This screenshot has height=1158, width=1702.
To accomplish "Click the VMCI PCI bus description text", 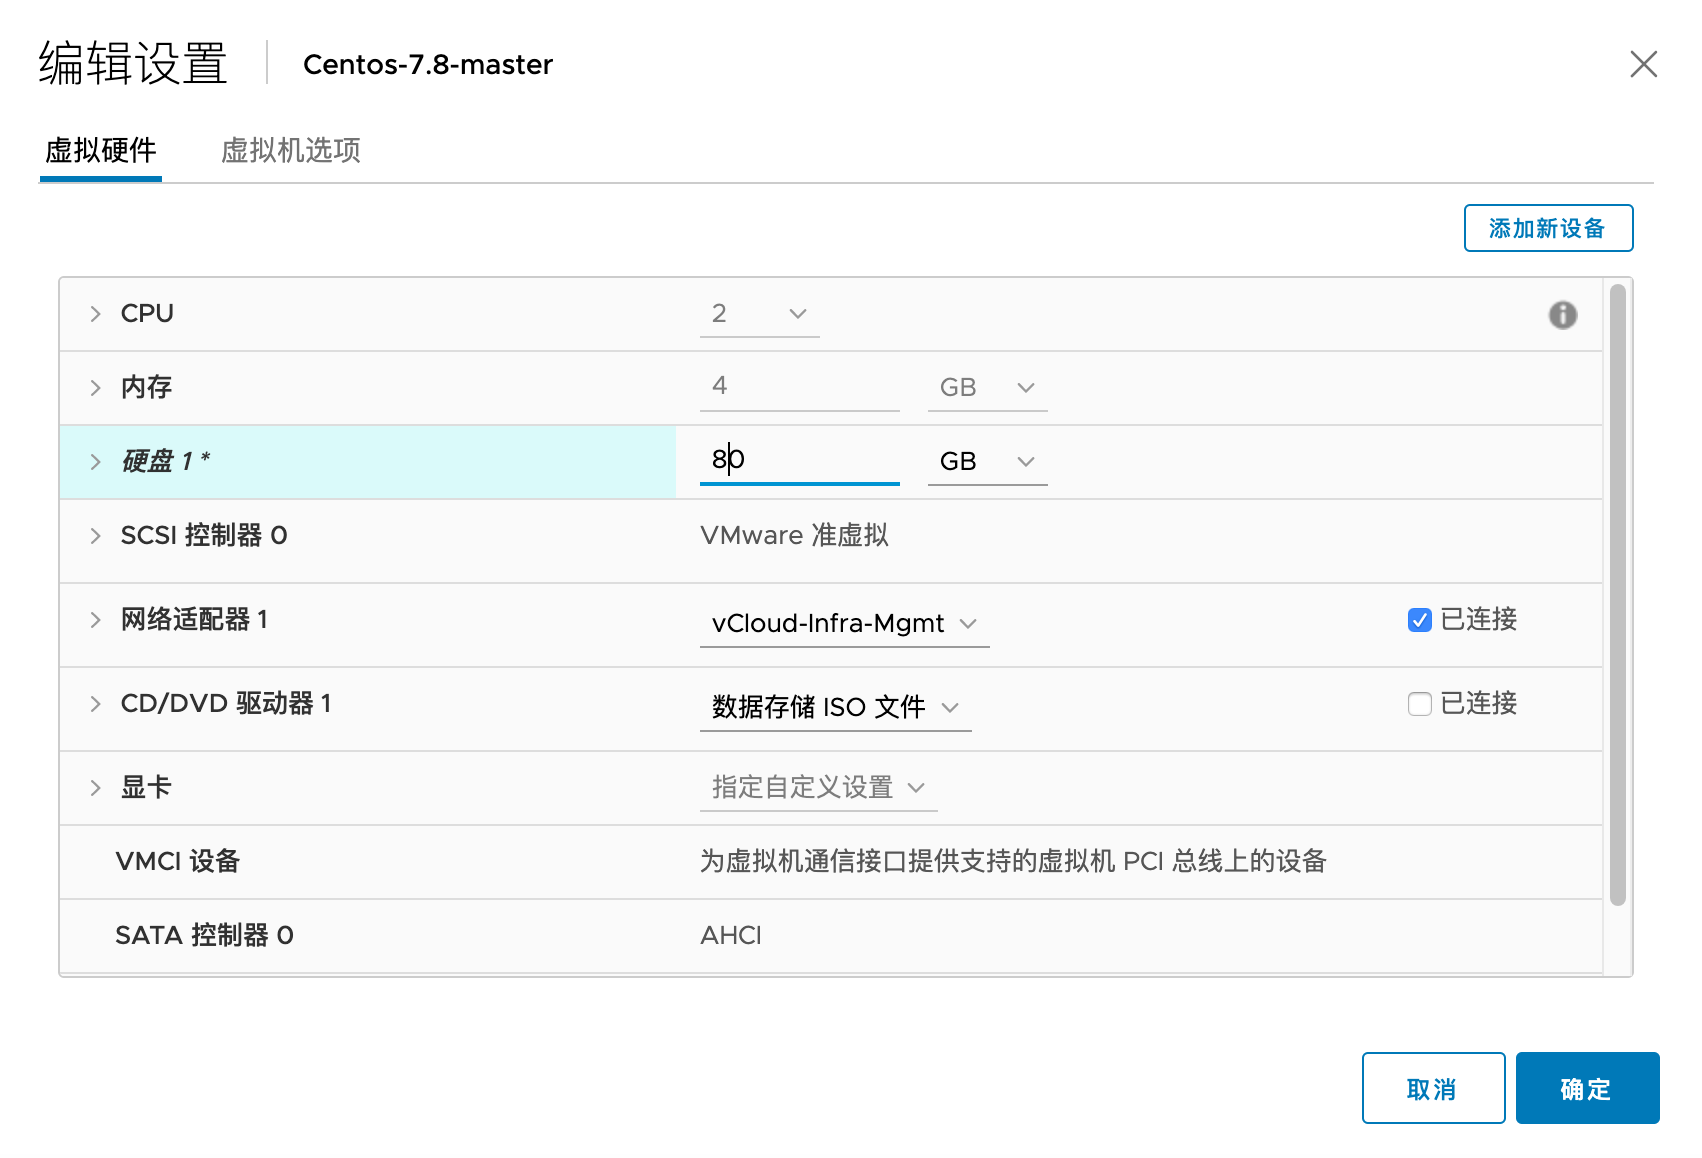I will coord(1013,861).
